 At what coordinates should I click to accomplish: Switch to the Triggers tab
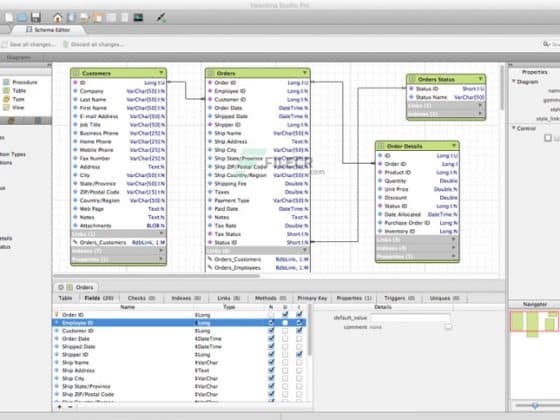[x=399, y=298]
